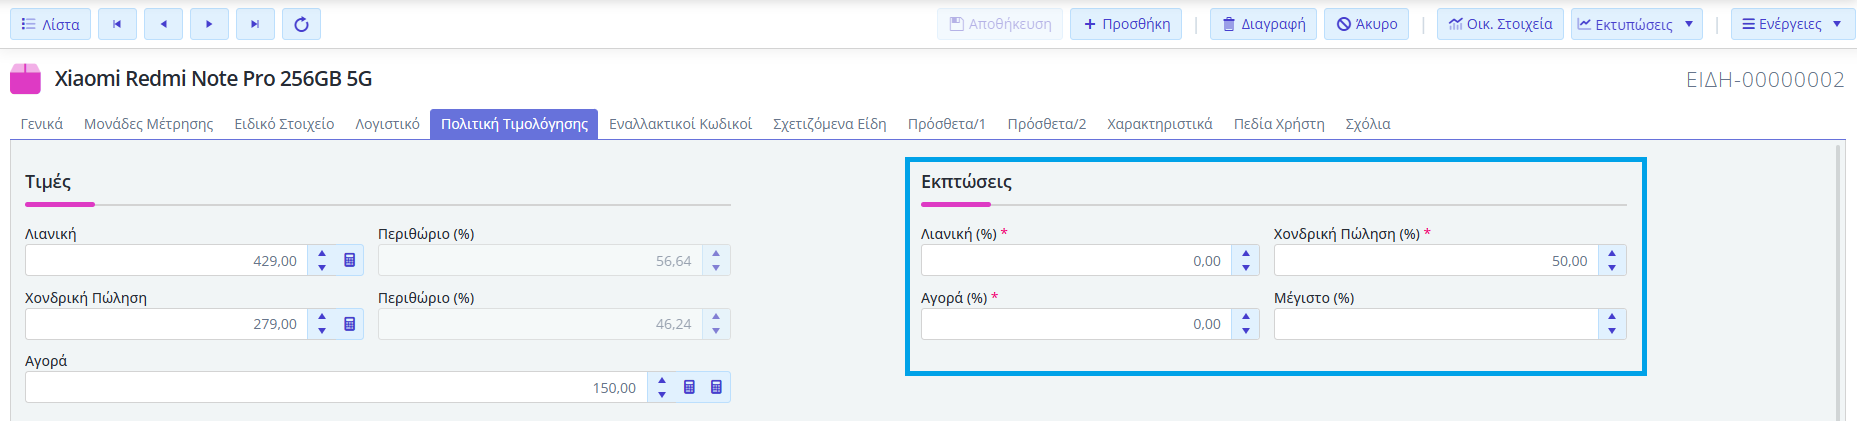Decrease Αγορά price with down arrow
The image size is (1857, 421).
click(x=662, y=394)
